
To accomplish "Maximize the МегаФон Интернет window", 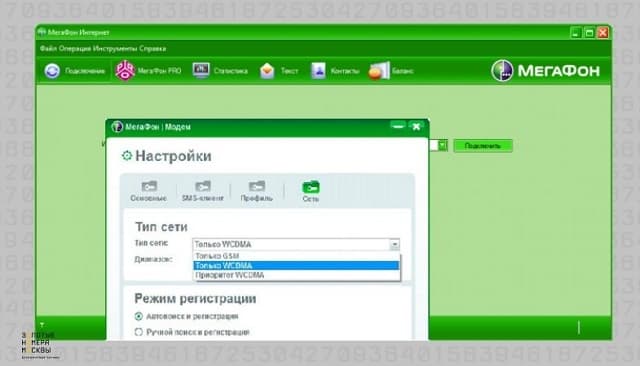I will [x=589, y=33].
